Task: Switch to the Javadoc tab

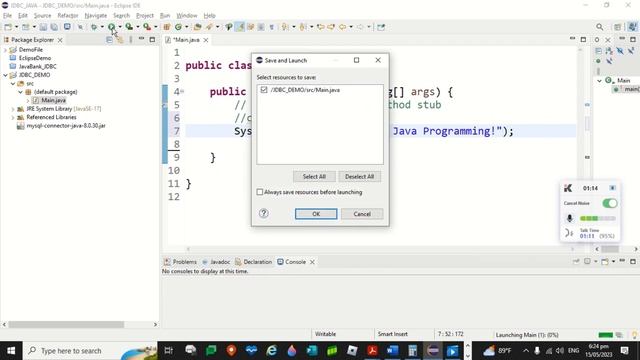Action: coord(216,262)
